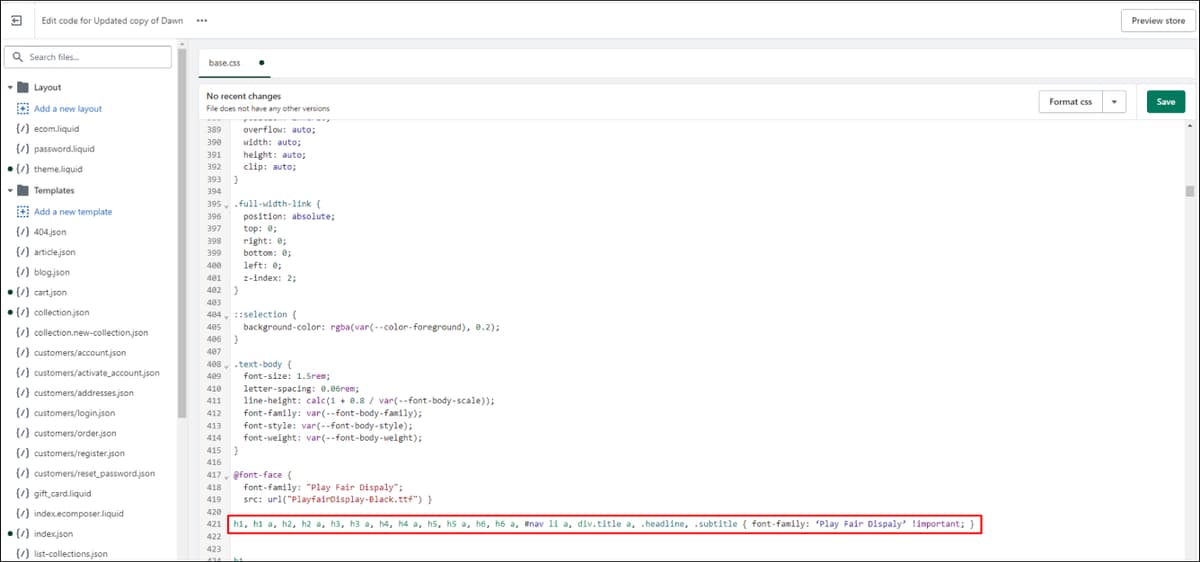Click the background-color rgba code line
1200x562 pixels.
370,327
